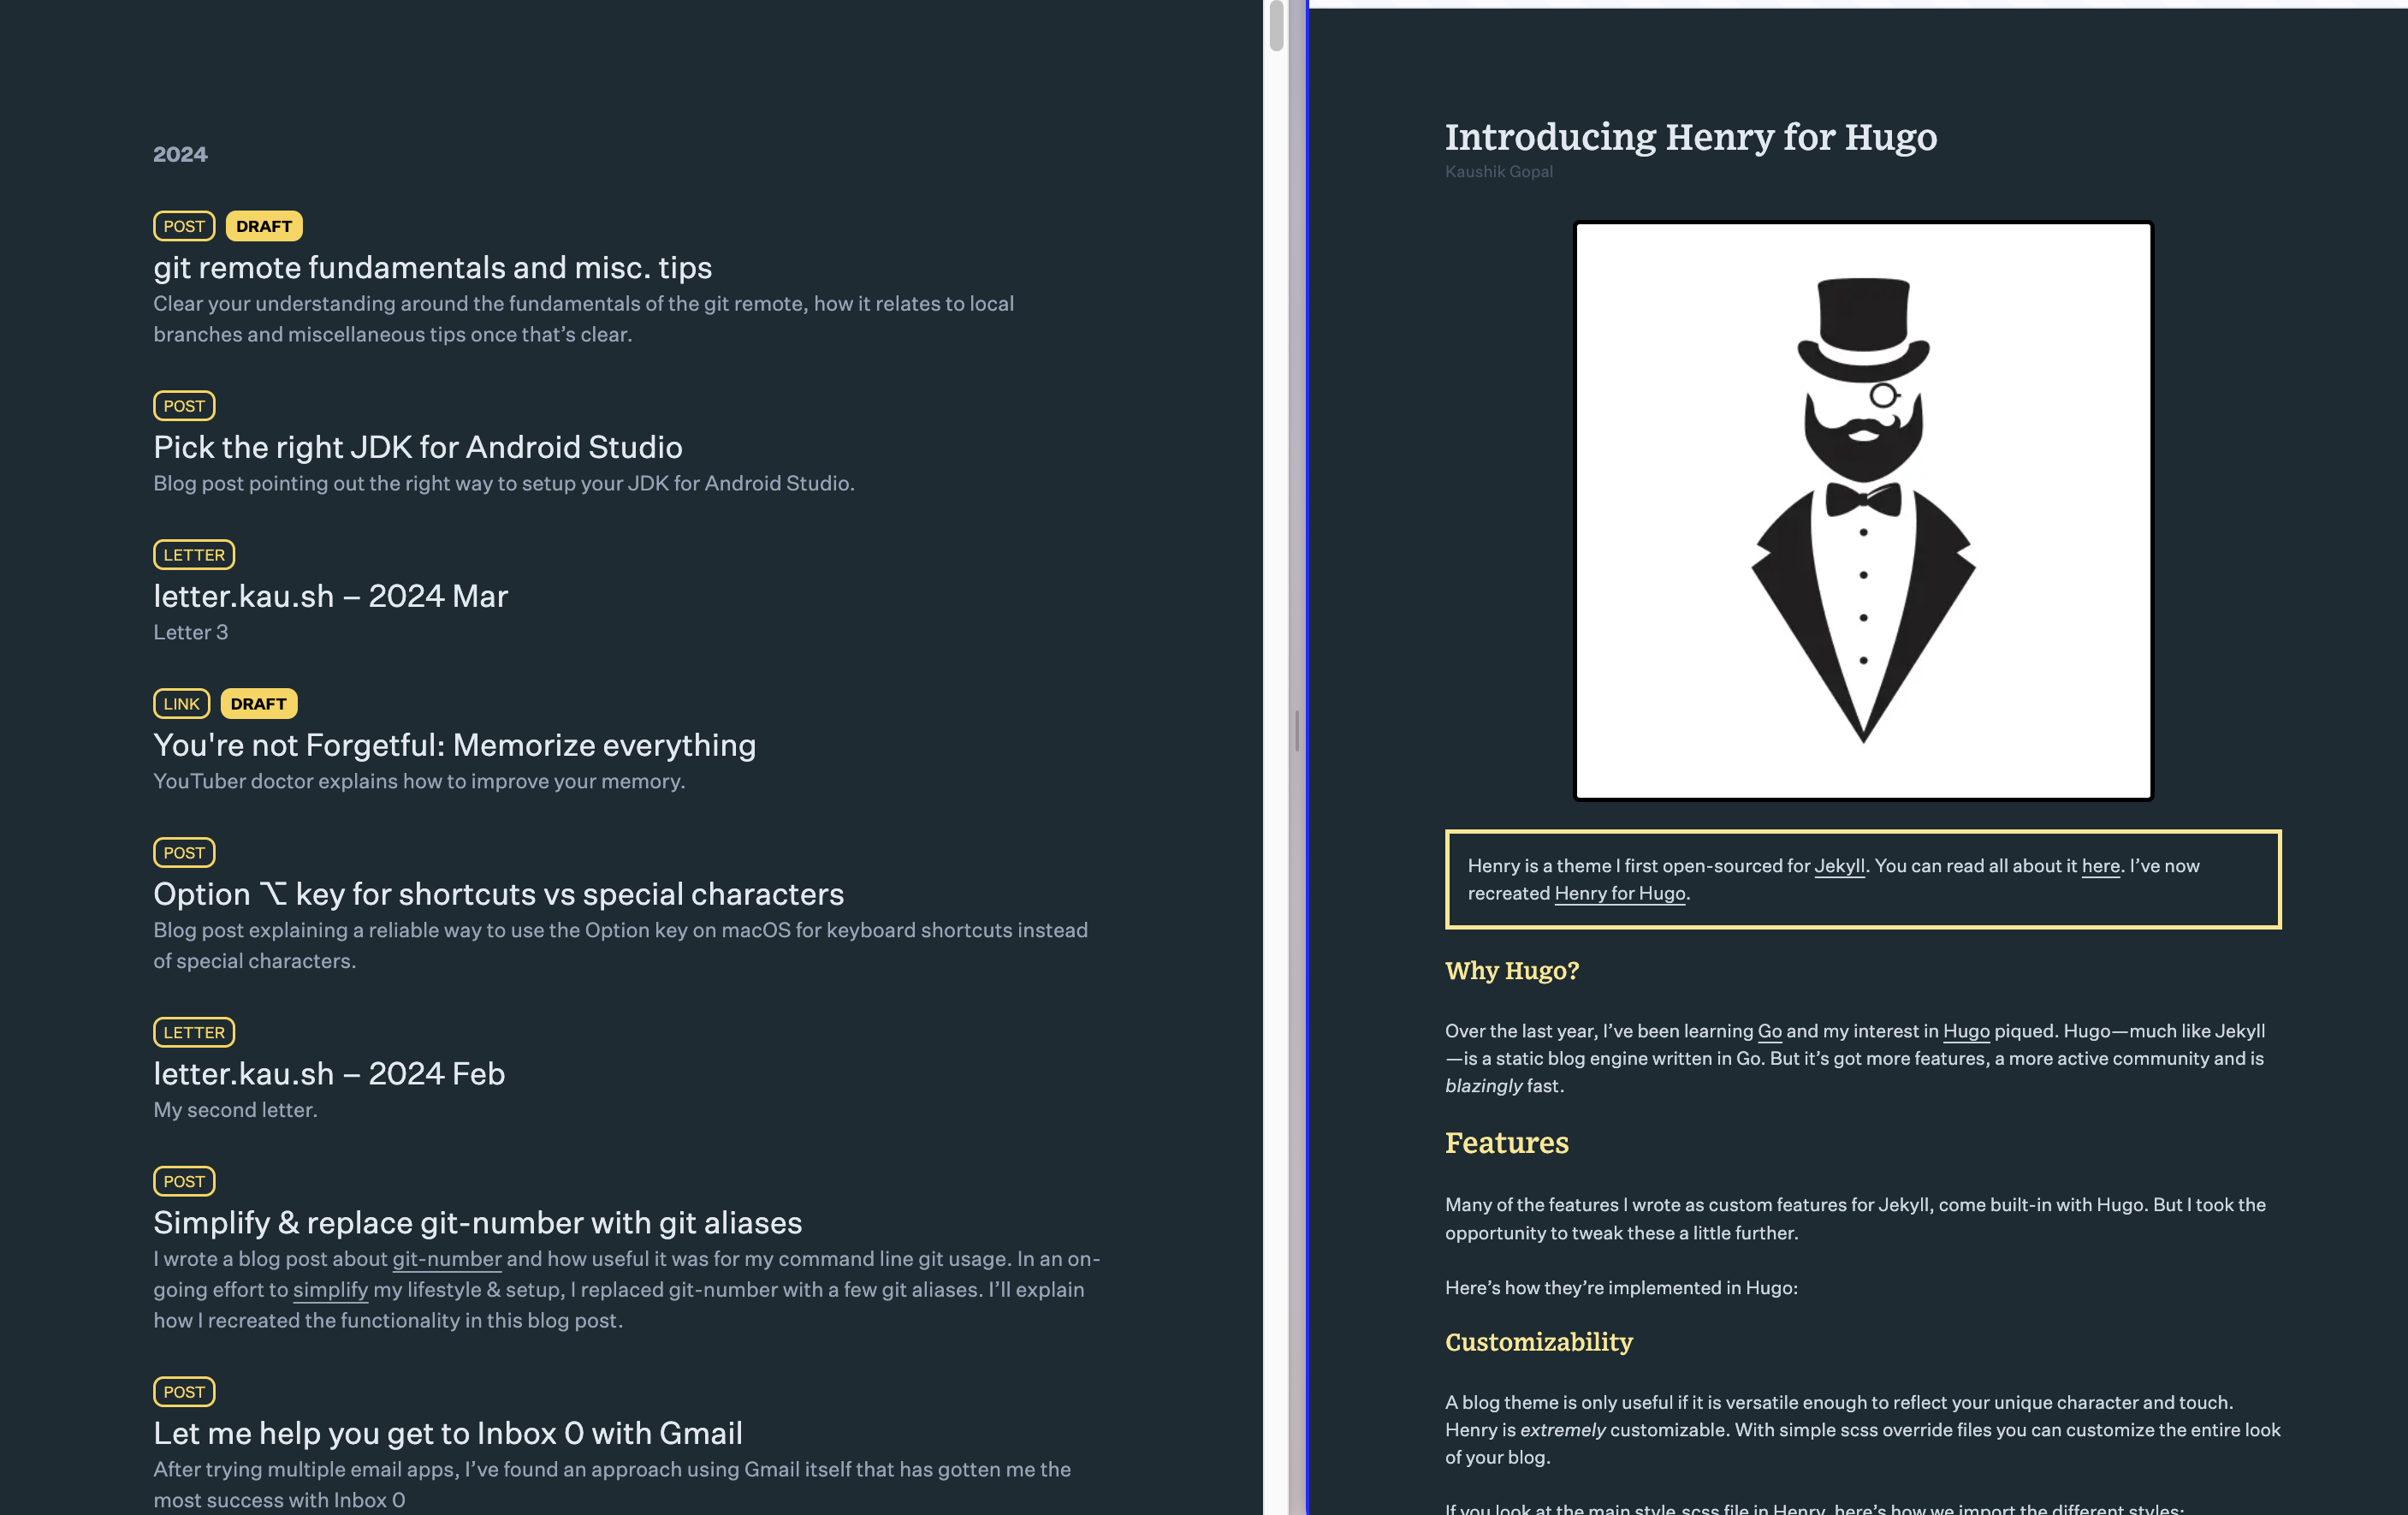The image size is (2408, 1515).
Task: Click the simplify inline link
Action: (330, 1290)
